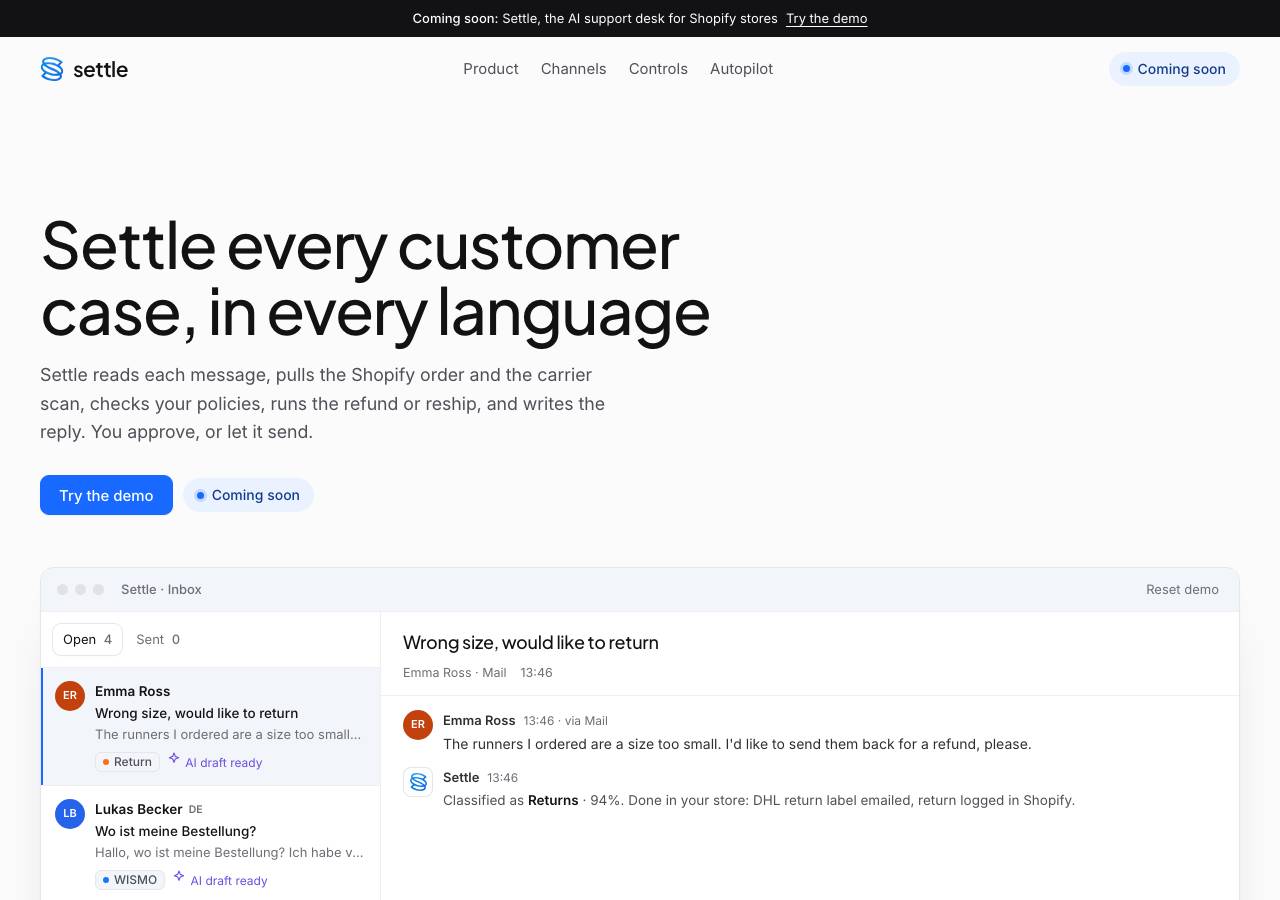Viewport: 1280px width, 900px height.
Task: Click the settle wordmark text
Action: coord(101,69)
